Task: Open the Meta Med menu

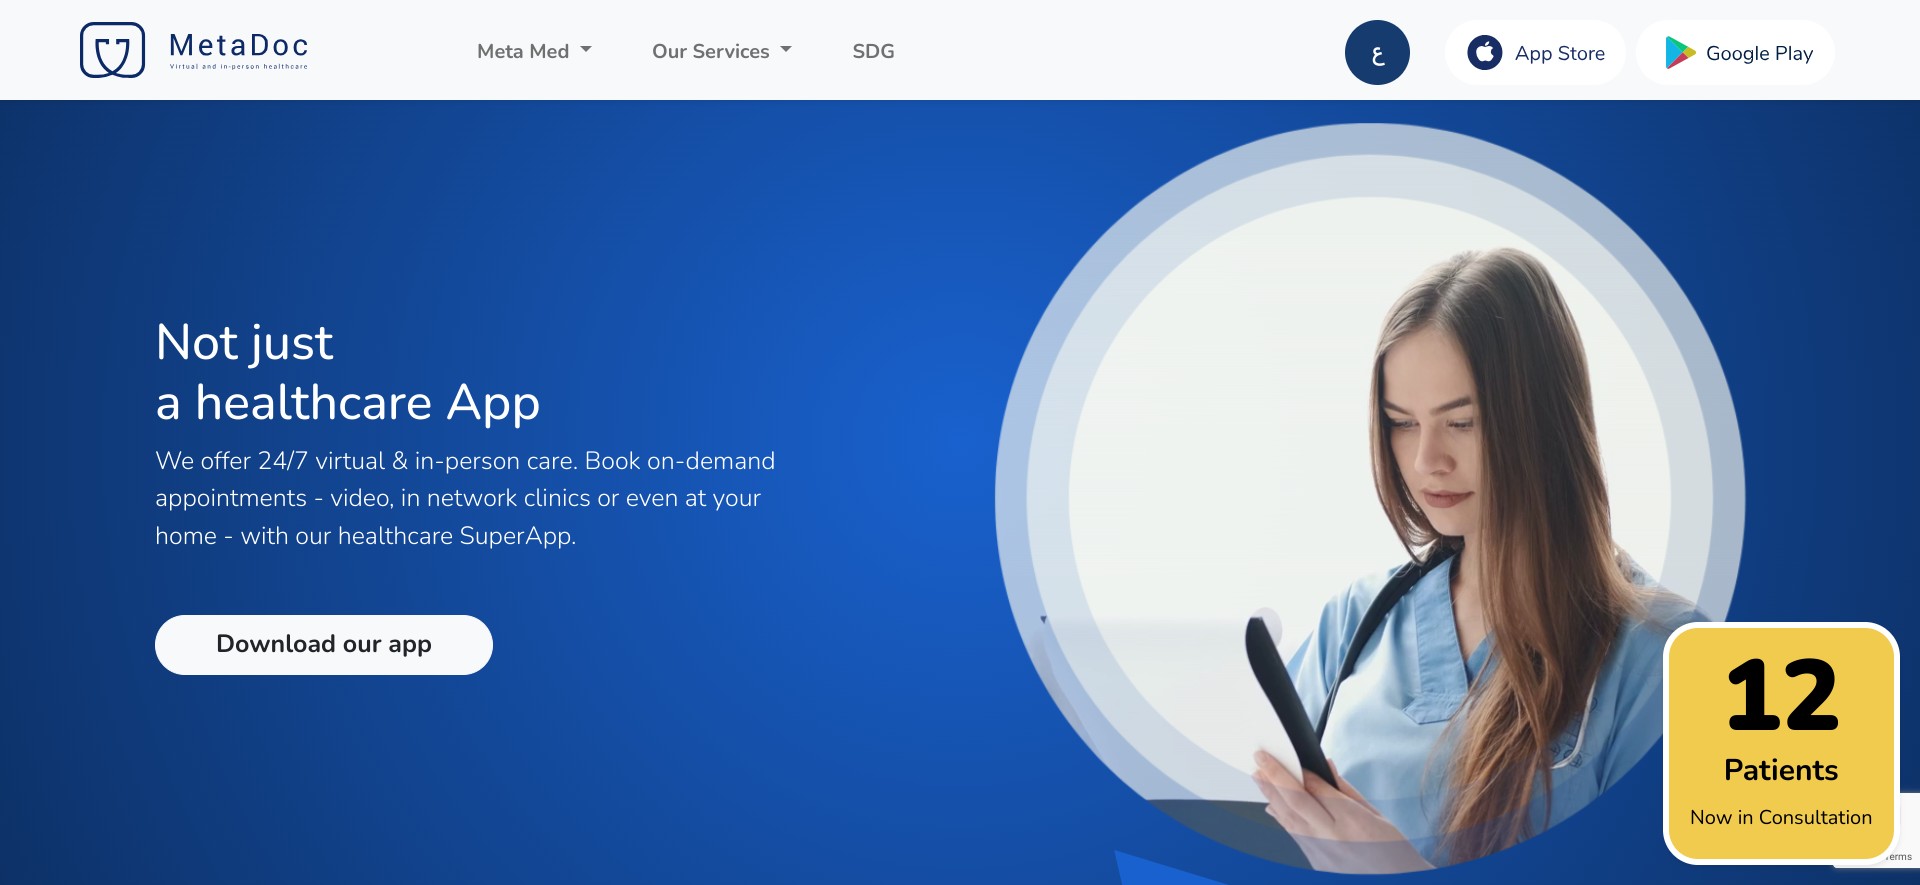Action: 523,51
